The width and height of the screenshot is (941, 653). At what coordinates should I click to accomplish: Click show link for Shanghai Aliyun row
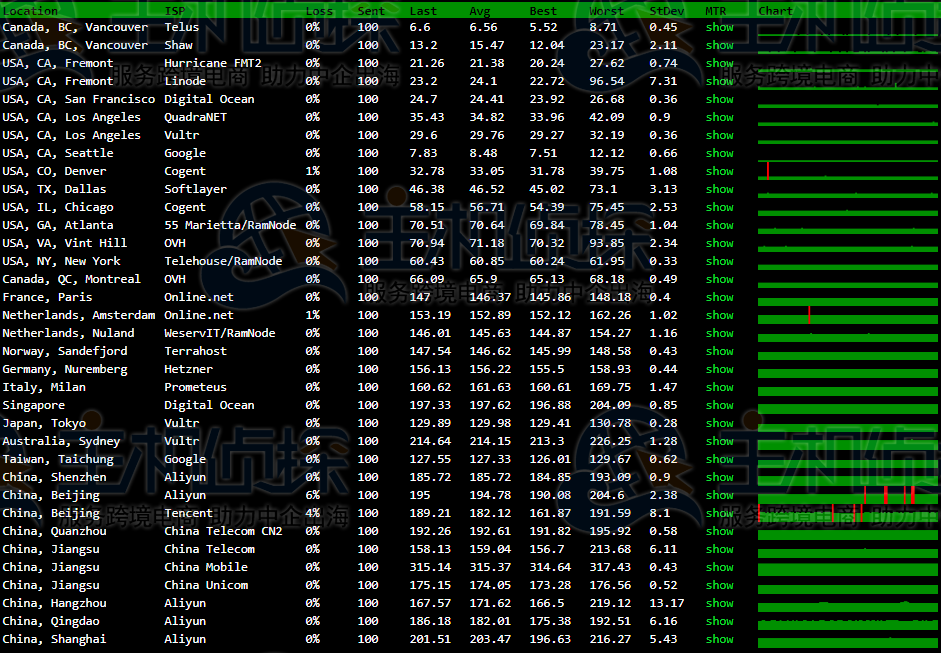[x=719, y=639]
